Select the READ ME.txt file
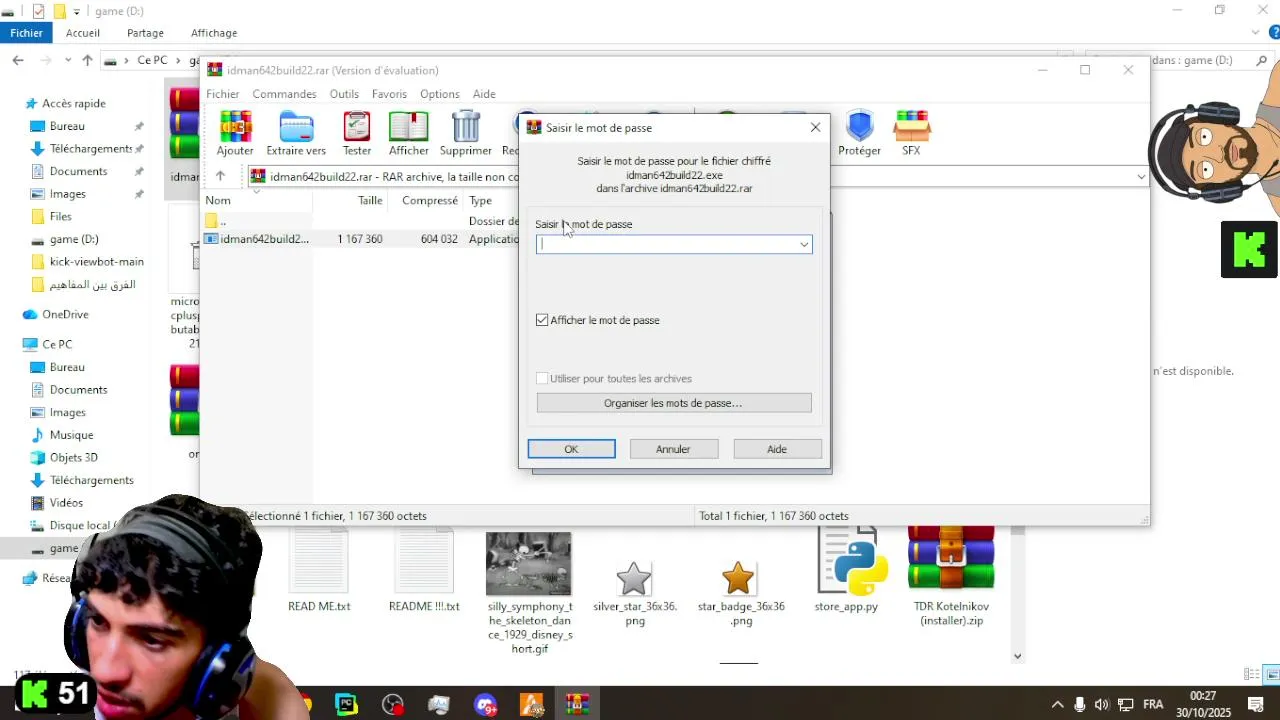 (319, 571)
